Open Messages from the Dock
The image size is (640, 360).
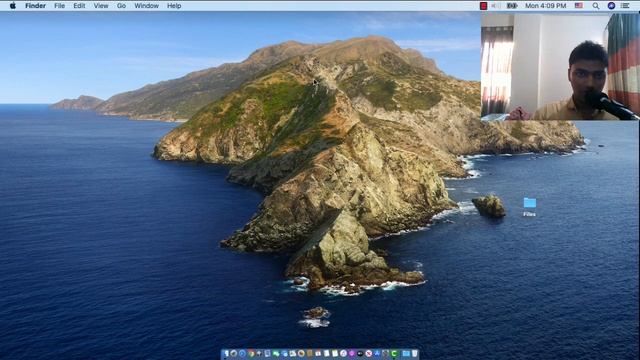pos(276,353)
